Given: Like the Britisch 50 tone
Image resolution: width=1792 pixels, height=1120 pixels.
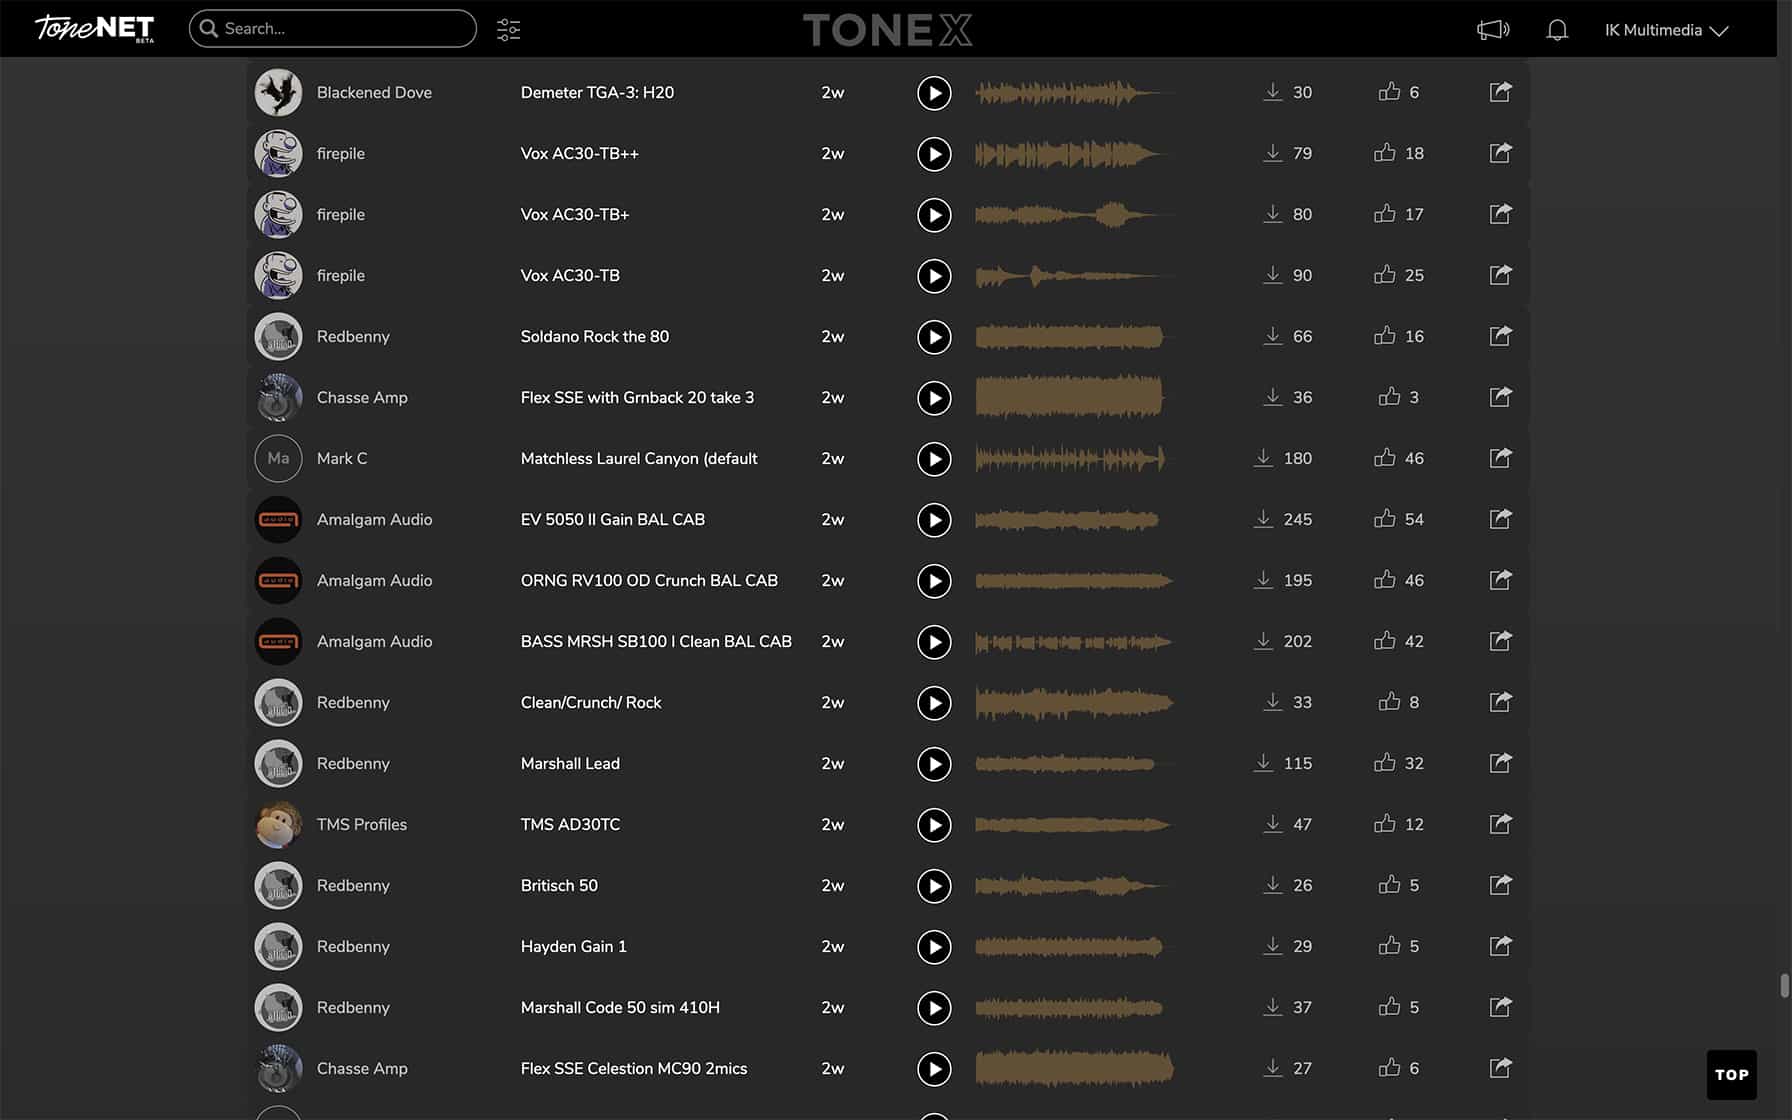Looking at the screenshot, I should click(x=1390, y=884).
